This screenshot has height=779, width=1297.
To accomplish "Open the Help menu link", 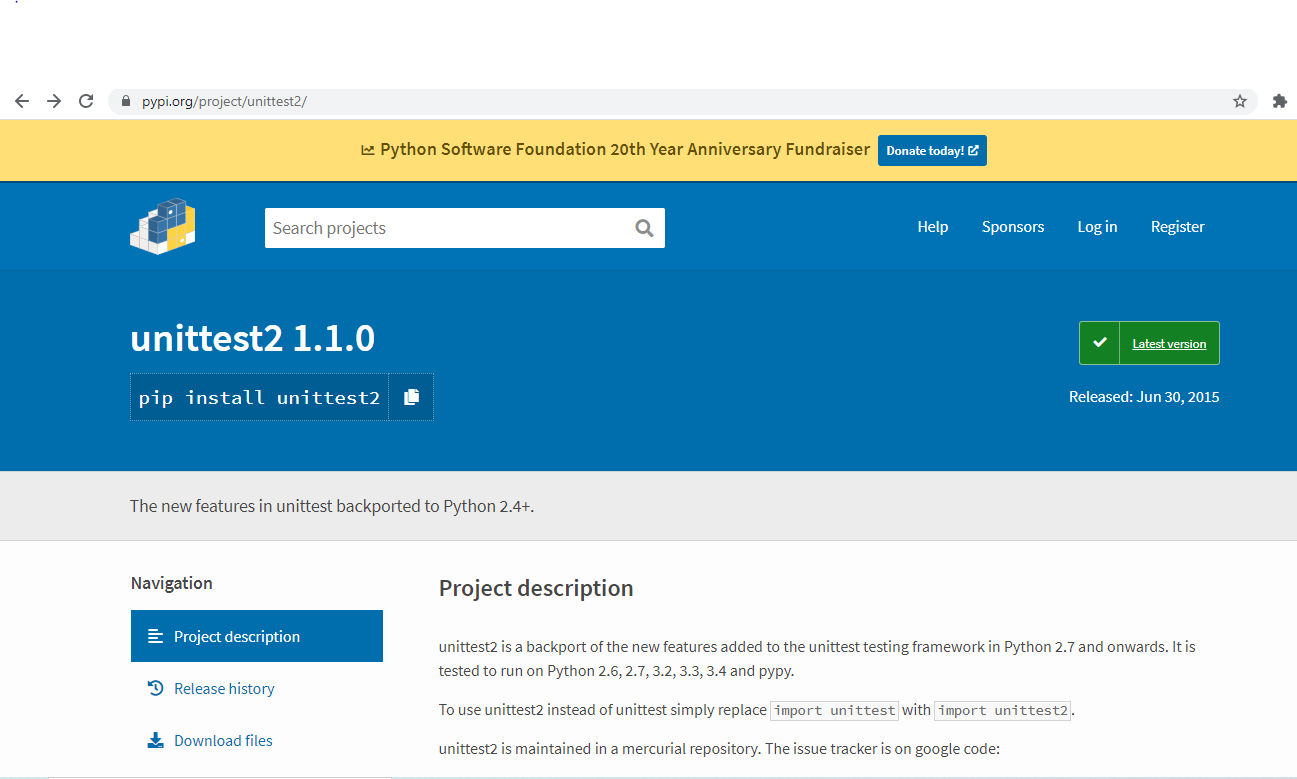I will [933, 227].
